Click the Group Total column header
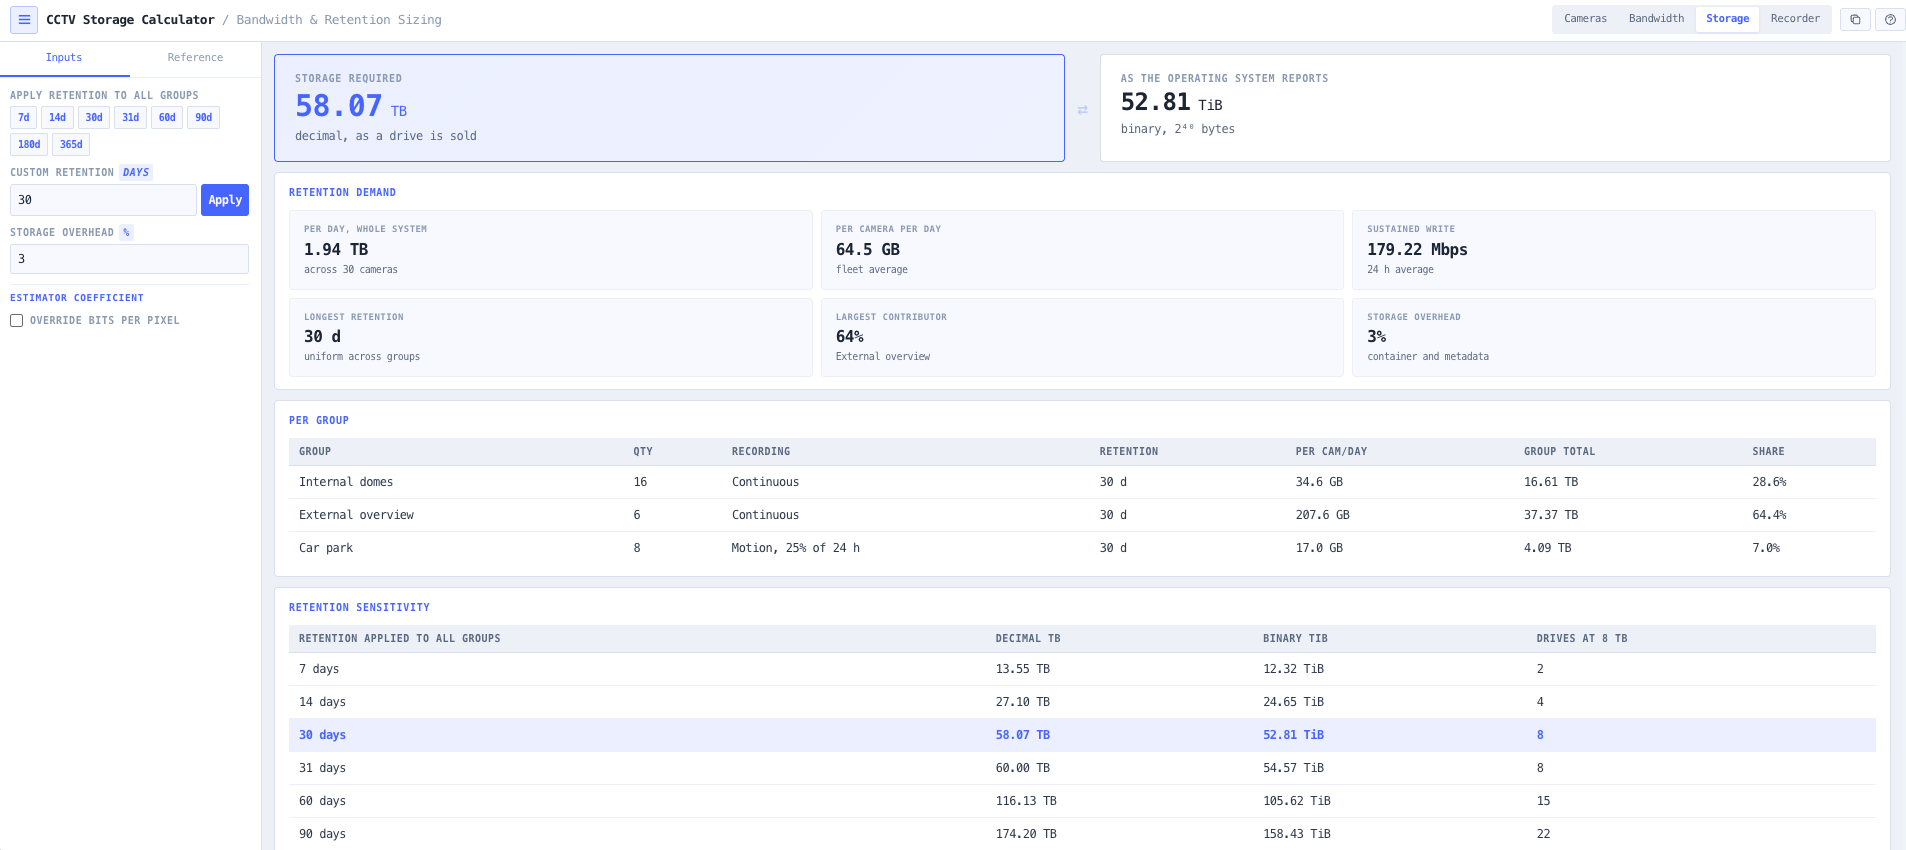This screenshot has height=850, width=1906. click(1559, 452)
